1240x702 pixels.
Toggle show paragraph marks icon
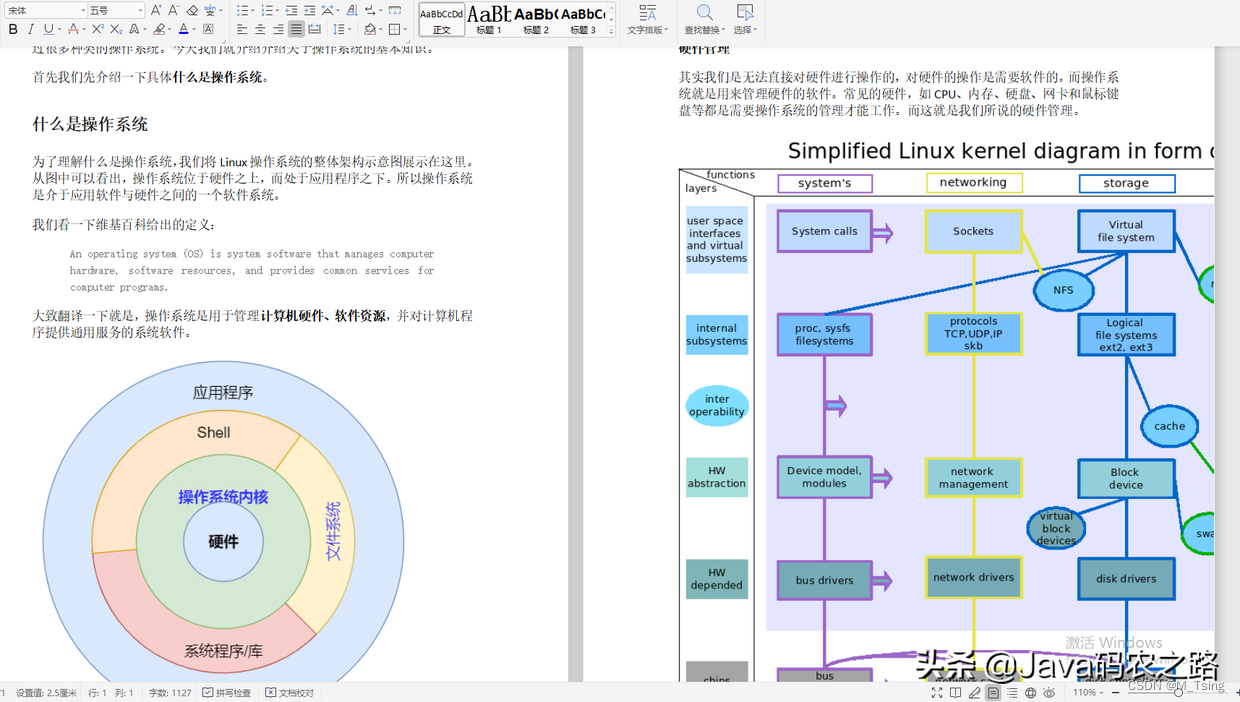point(371,10)
